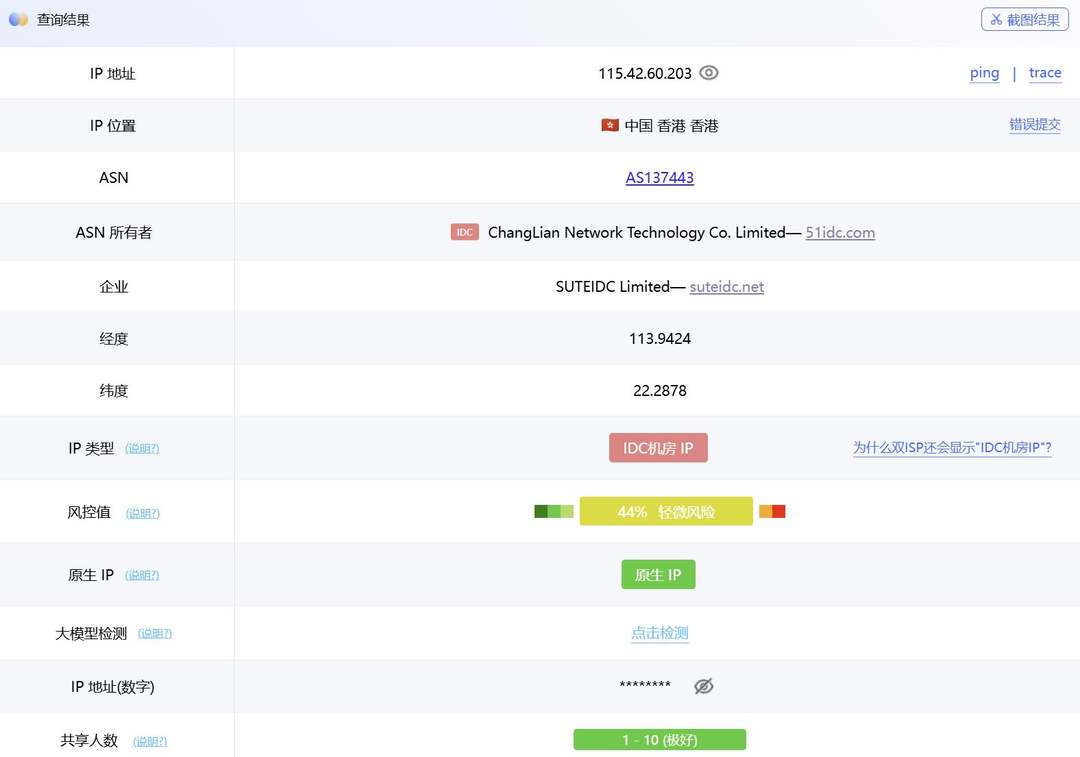1080x757 pixels.
Task: Start the 点击检测 large model check
Action: coord(660,633)
